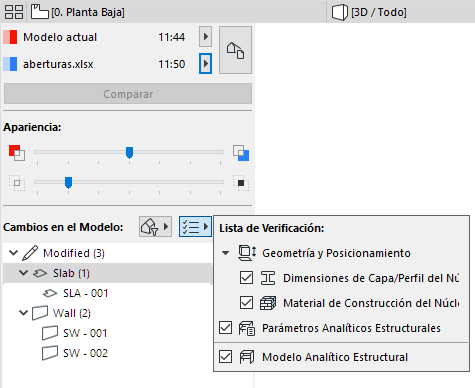Select the SW - 001 wall item
The image size is (475, 388).
pos(85,333)
